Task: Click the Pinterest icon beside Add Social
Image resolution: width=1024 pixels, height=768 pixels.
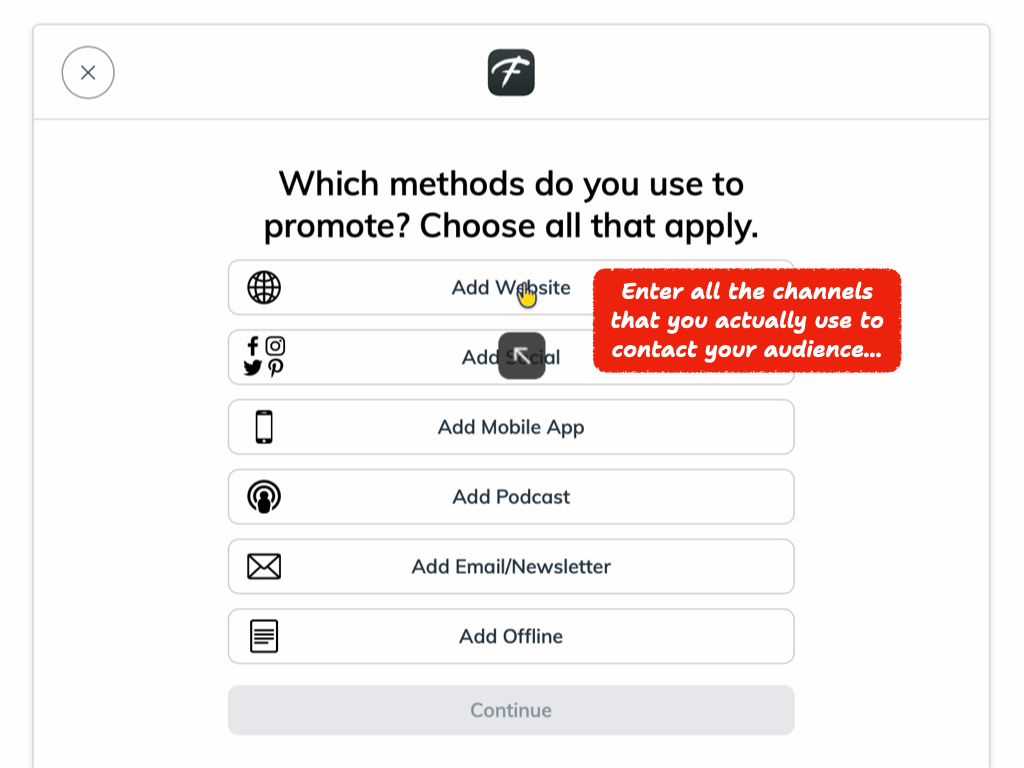Action: click(276, 370)
